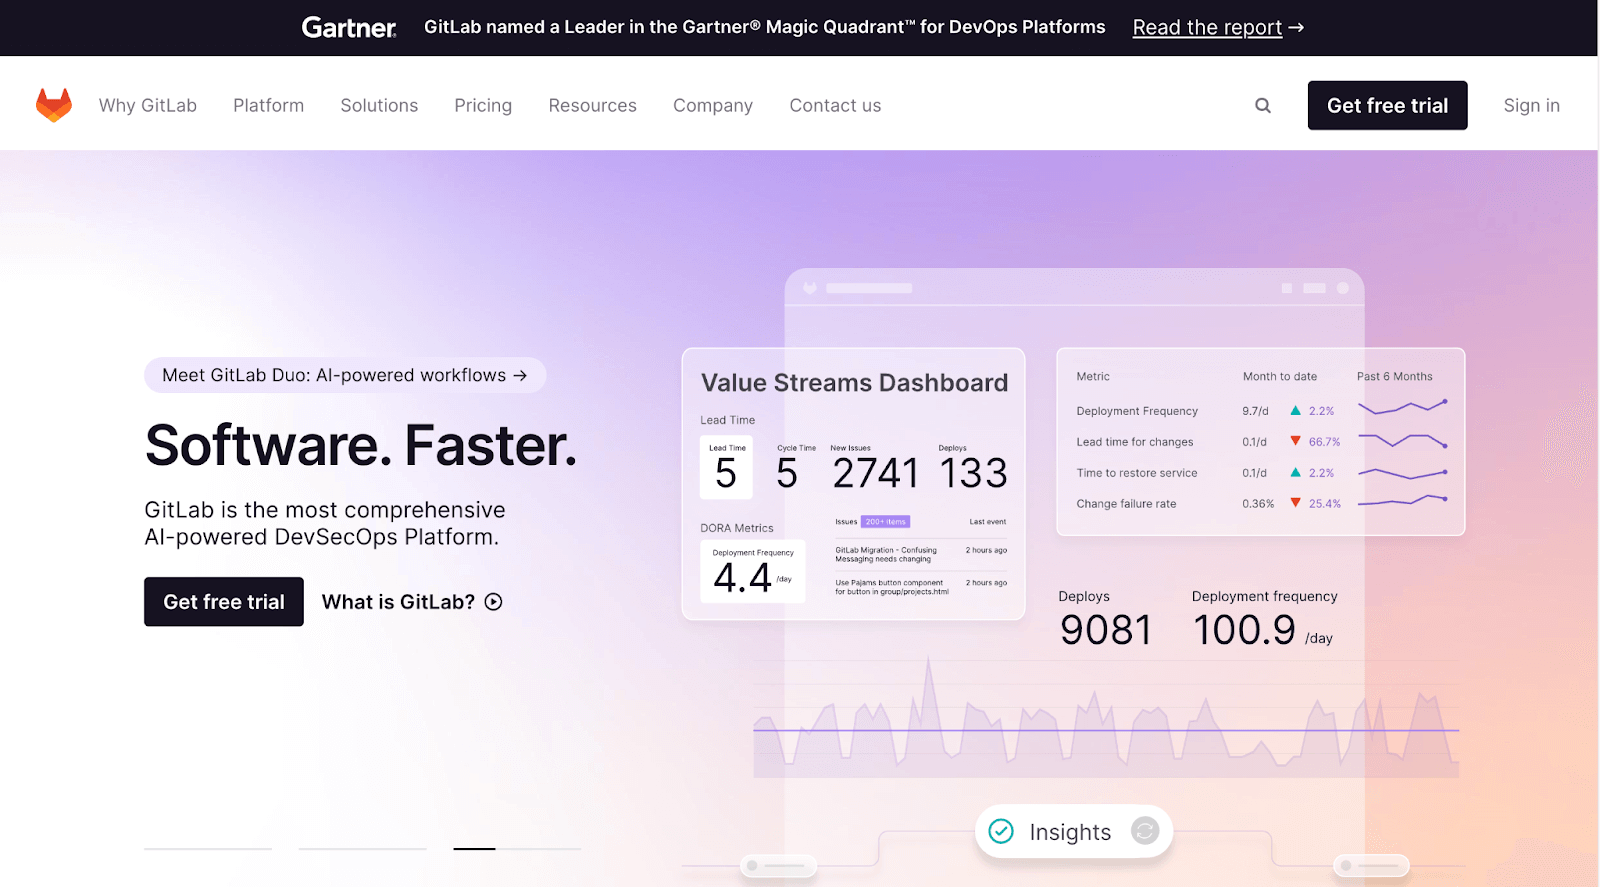Click the Month to date column header
The width and height of the screenshot is (1600, 887).
coord(1280,377)
